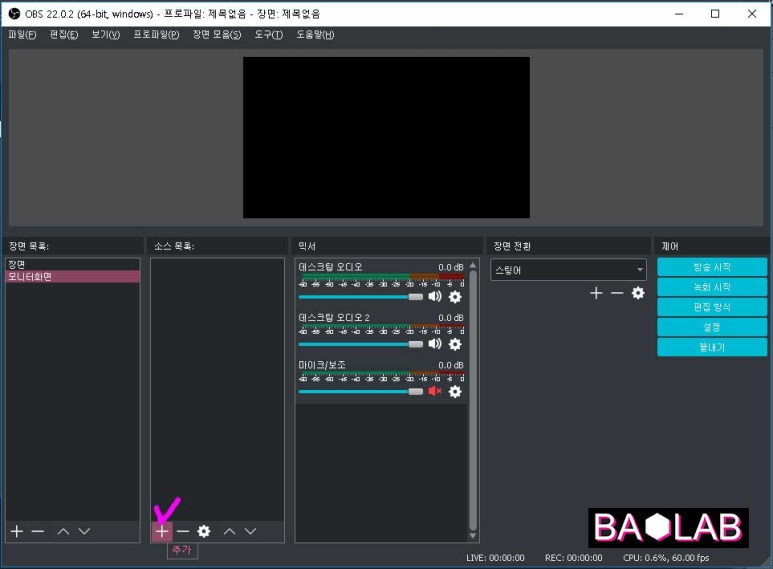The width and height of the screenshot is (773, 569).
Task: Move source up with the arrow
Action: tap(229, 532)
